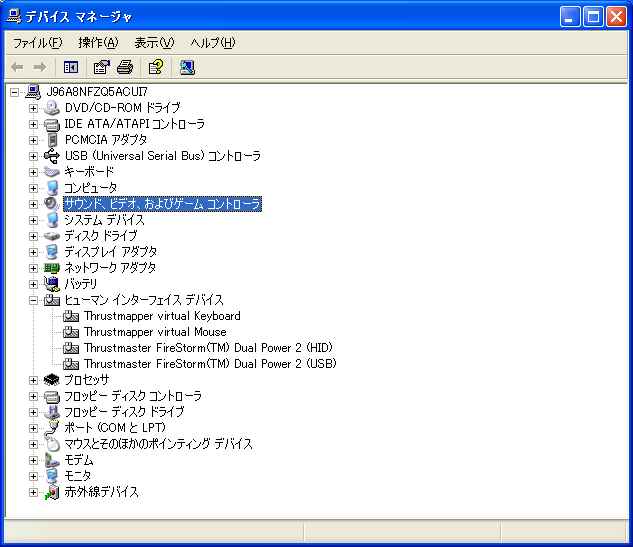
Task: Select the モニタ row
Action: (x=78, y=476)
